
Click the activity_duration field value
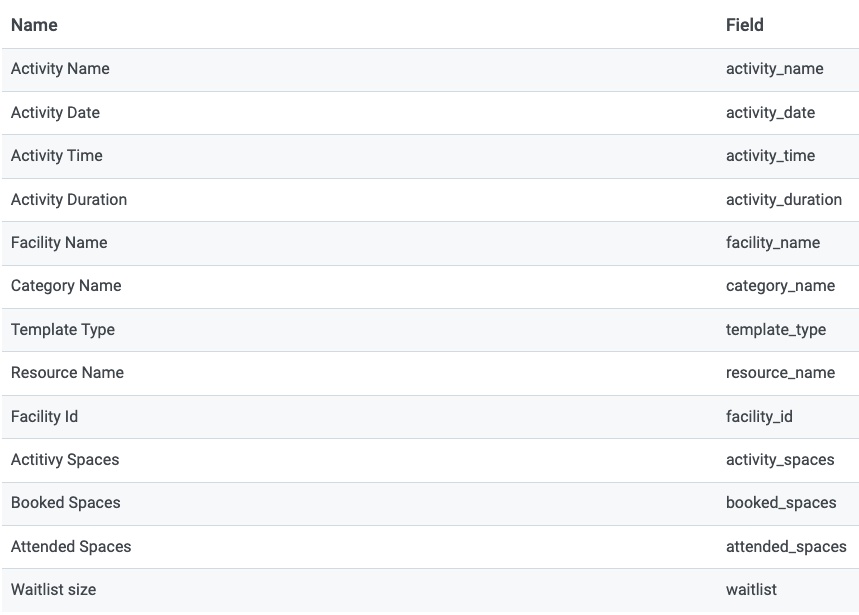[784, 200]
